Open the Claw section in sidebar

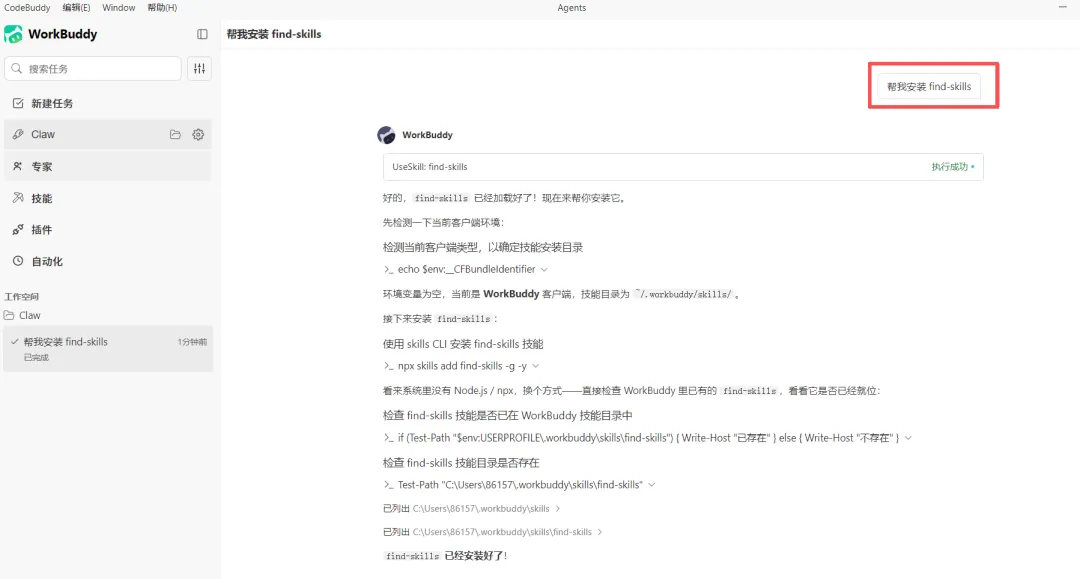(108, 134)
